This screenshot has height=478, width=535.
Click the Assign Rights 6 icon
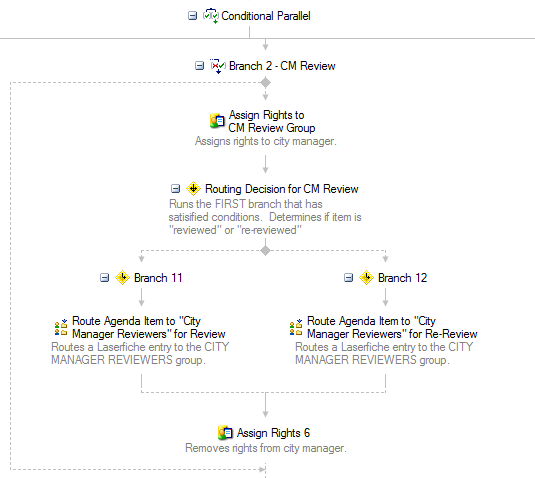(225, 433)
